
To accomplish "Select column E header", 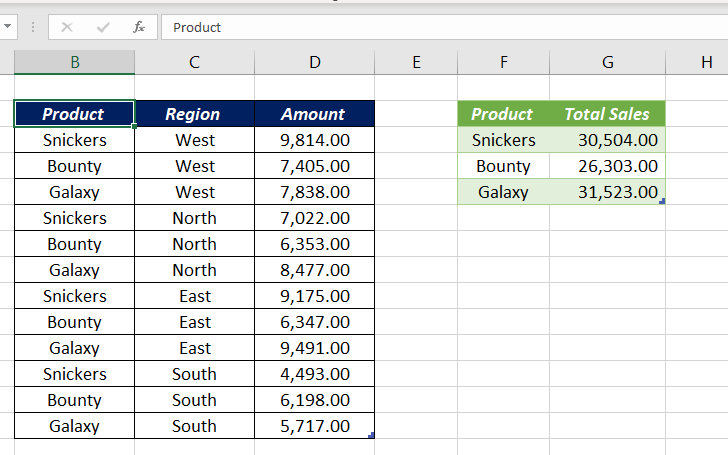I will [416, 62].
